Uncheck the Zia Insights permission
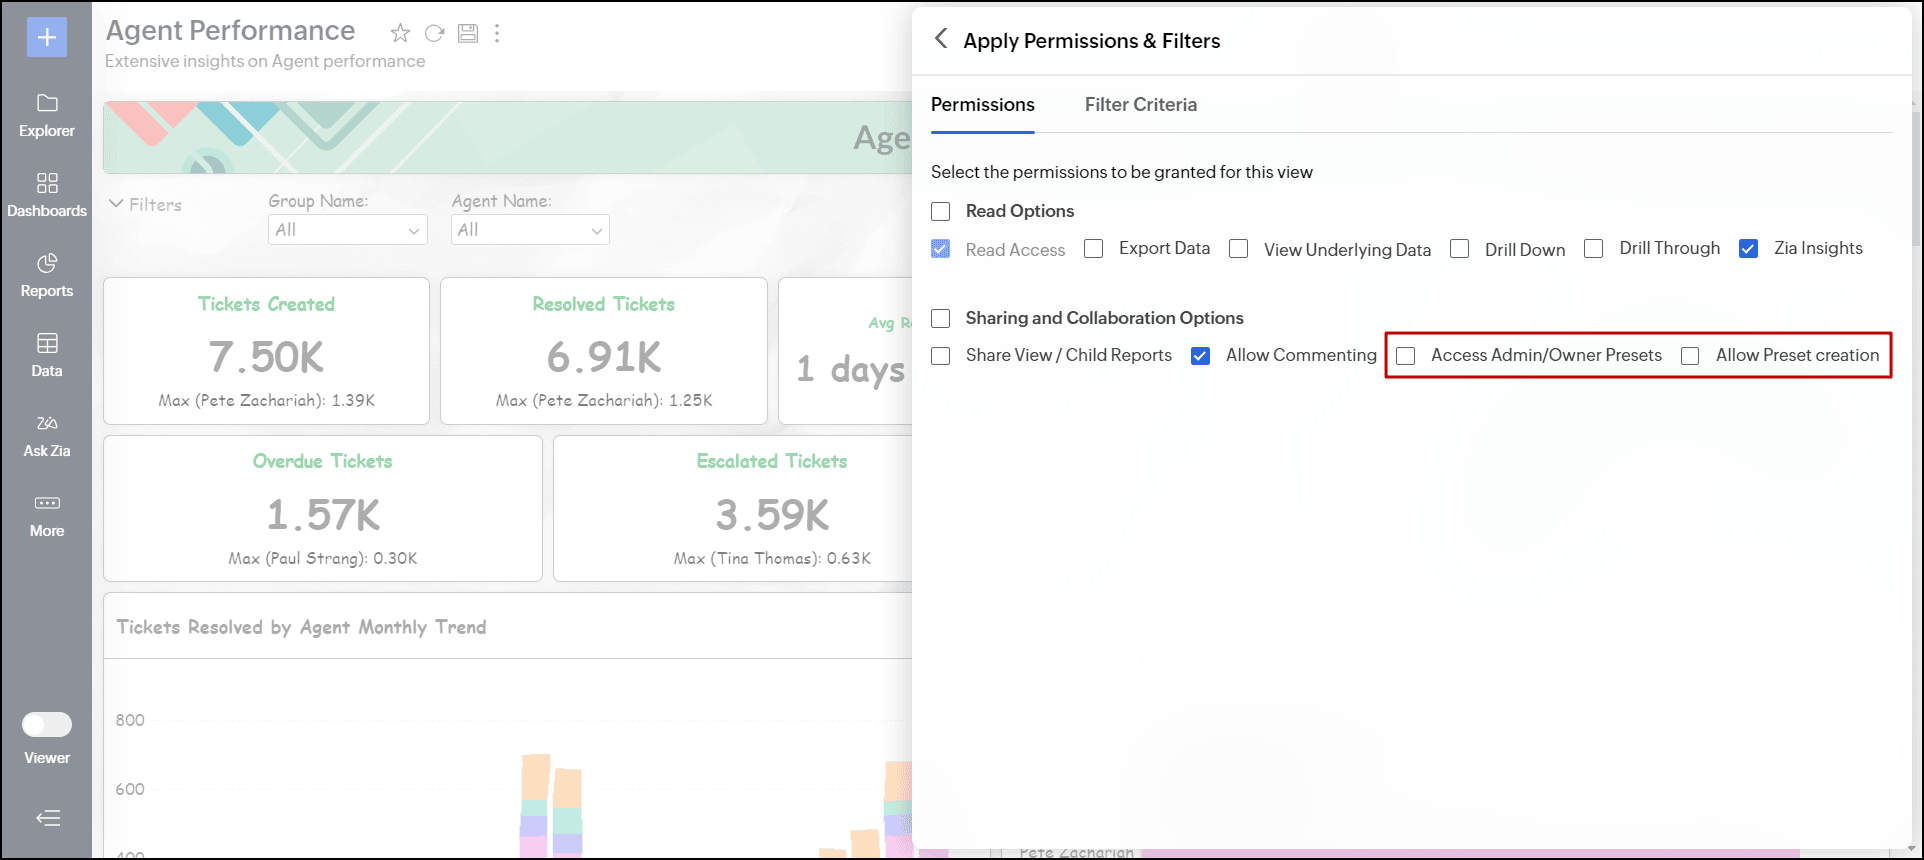Image resolution: width=1924 pixels, height=860 pixels. click(1748, 249)
